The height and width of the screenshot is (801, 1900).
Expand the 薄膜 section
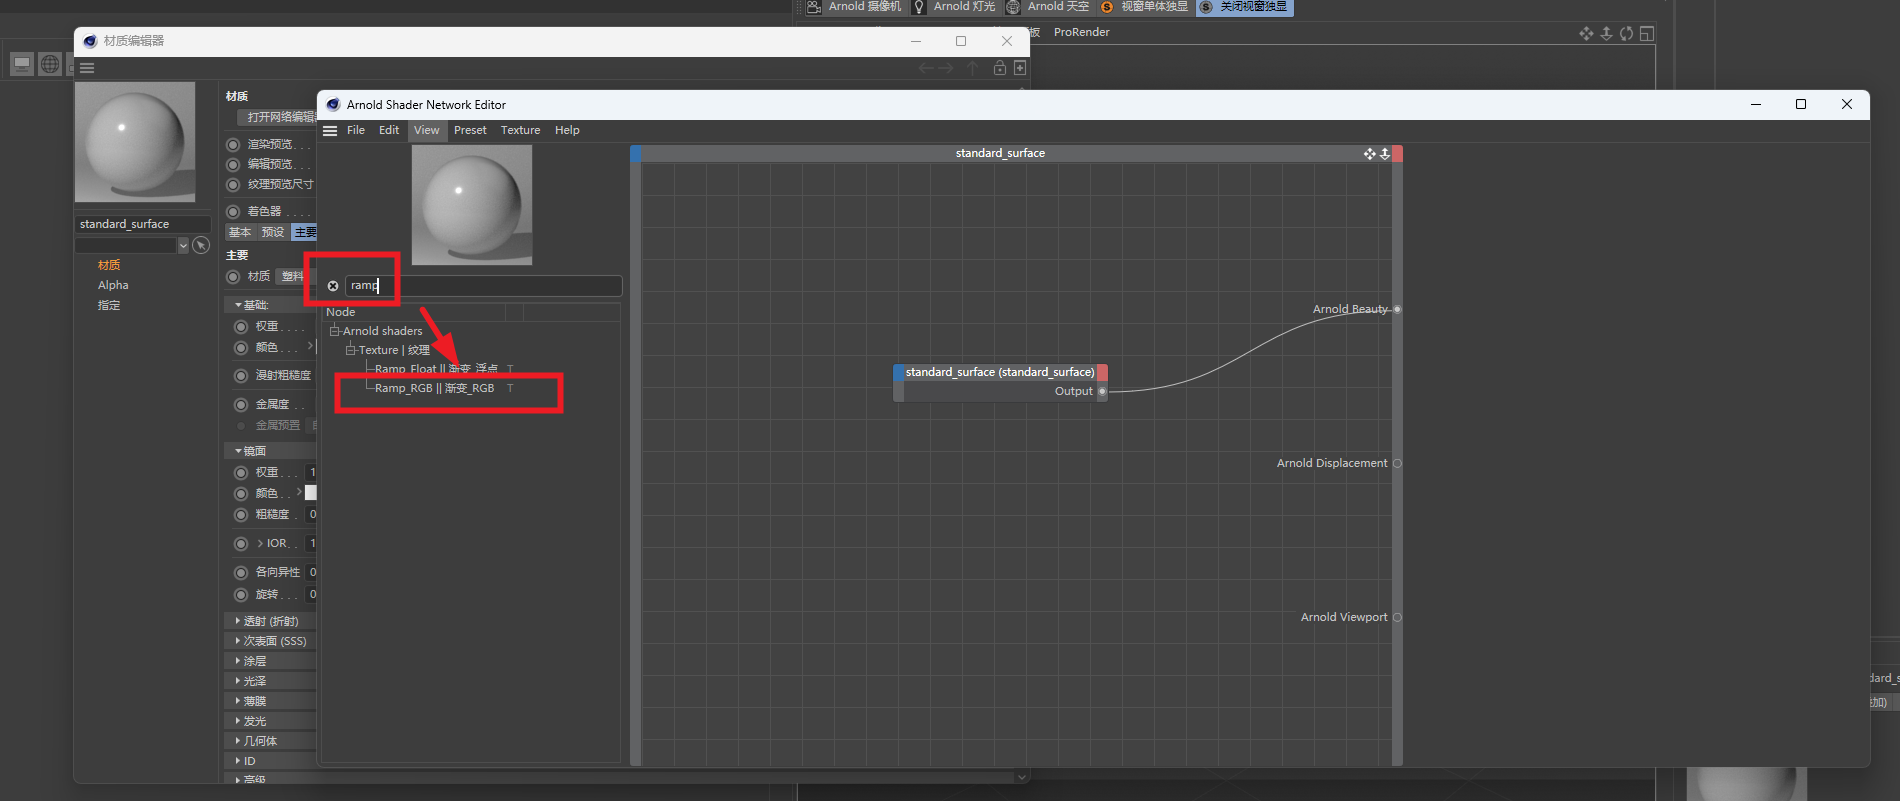click(x=238, y=701)
